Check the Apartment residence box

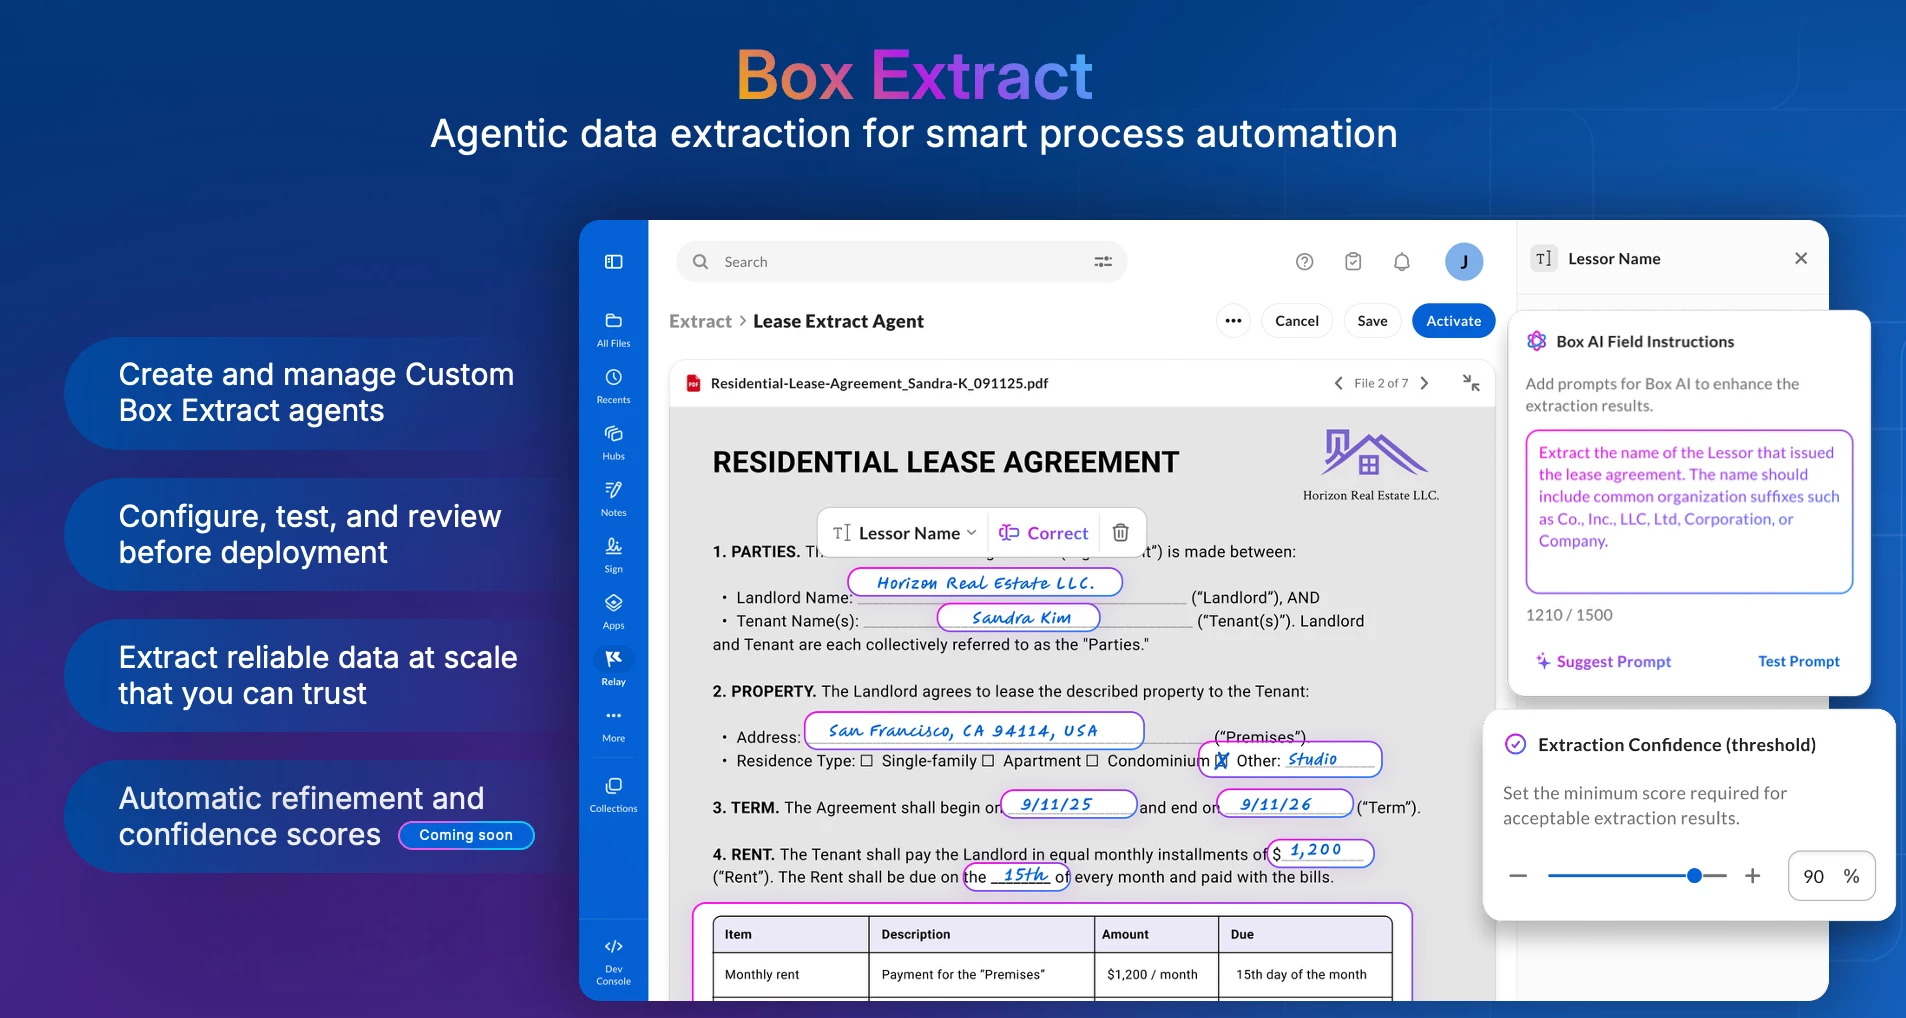pyautogui.click(x=988, y=761)
